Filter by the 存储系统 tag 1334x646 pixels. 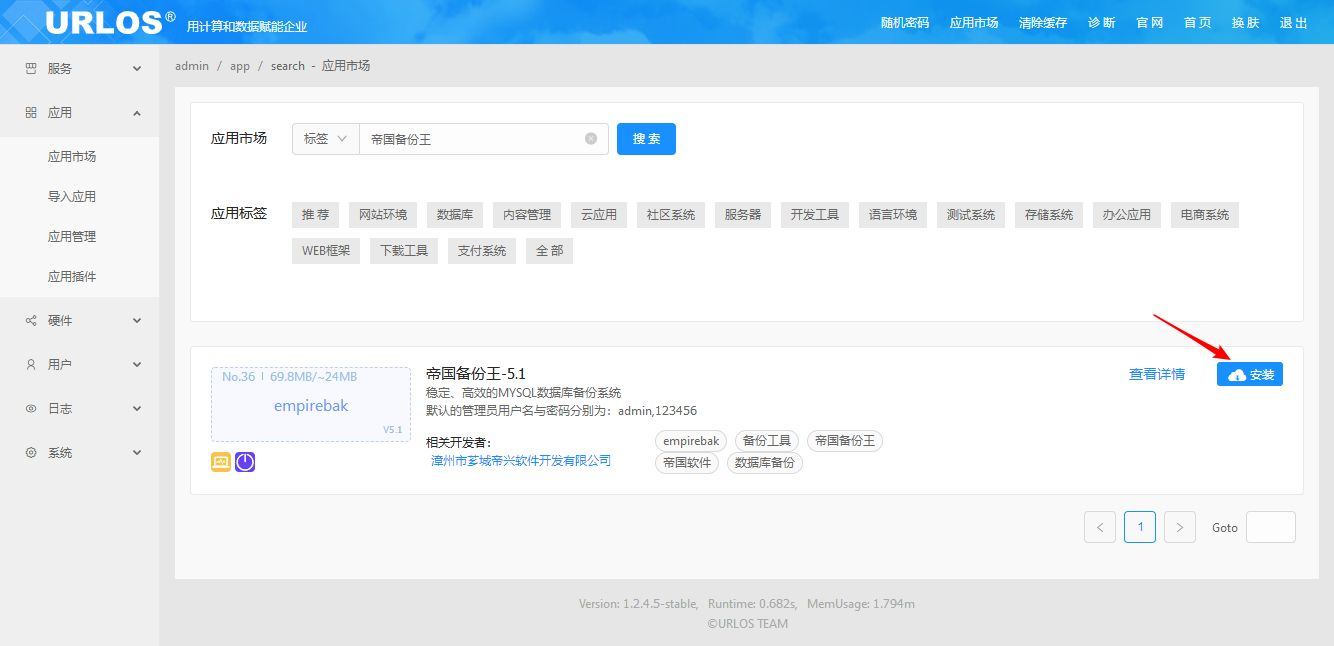pyautogui.click(x=1049, y=215)
